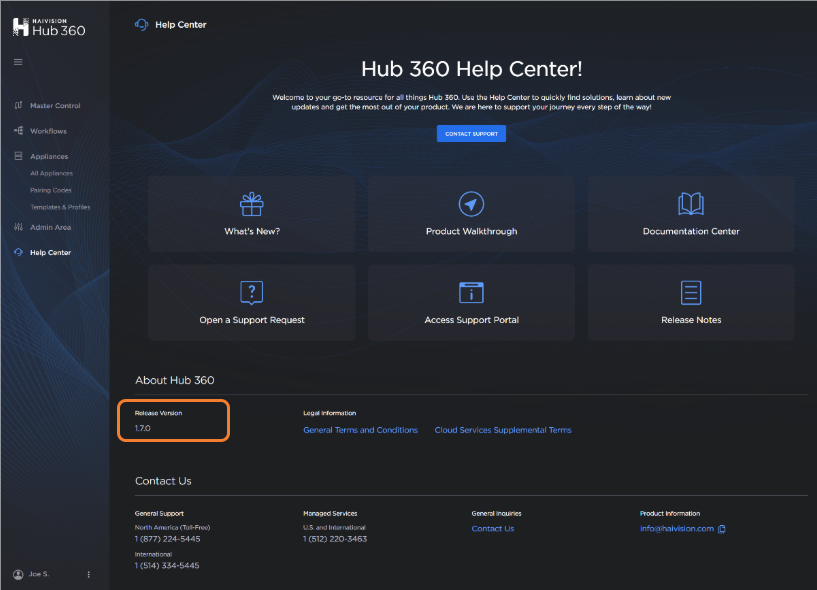Click the Haivision Hub 360 logo
Viewport: 817px width, 590px height.
(49, 27)
